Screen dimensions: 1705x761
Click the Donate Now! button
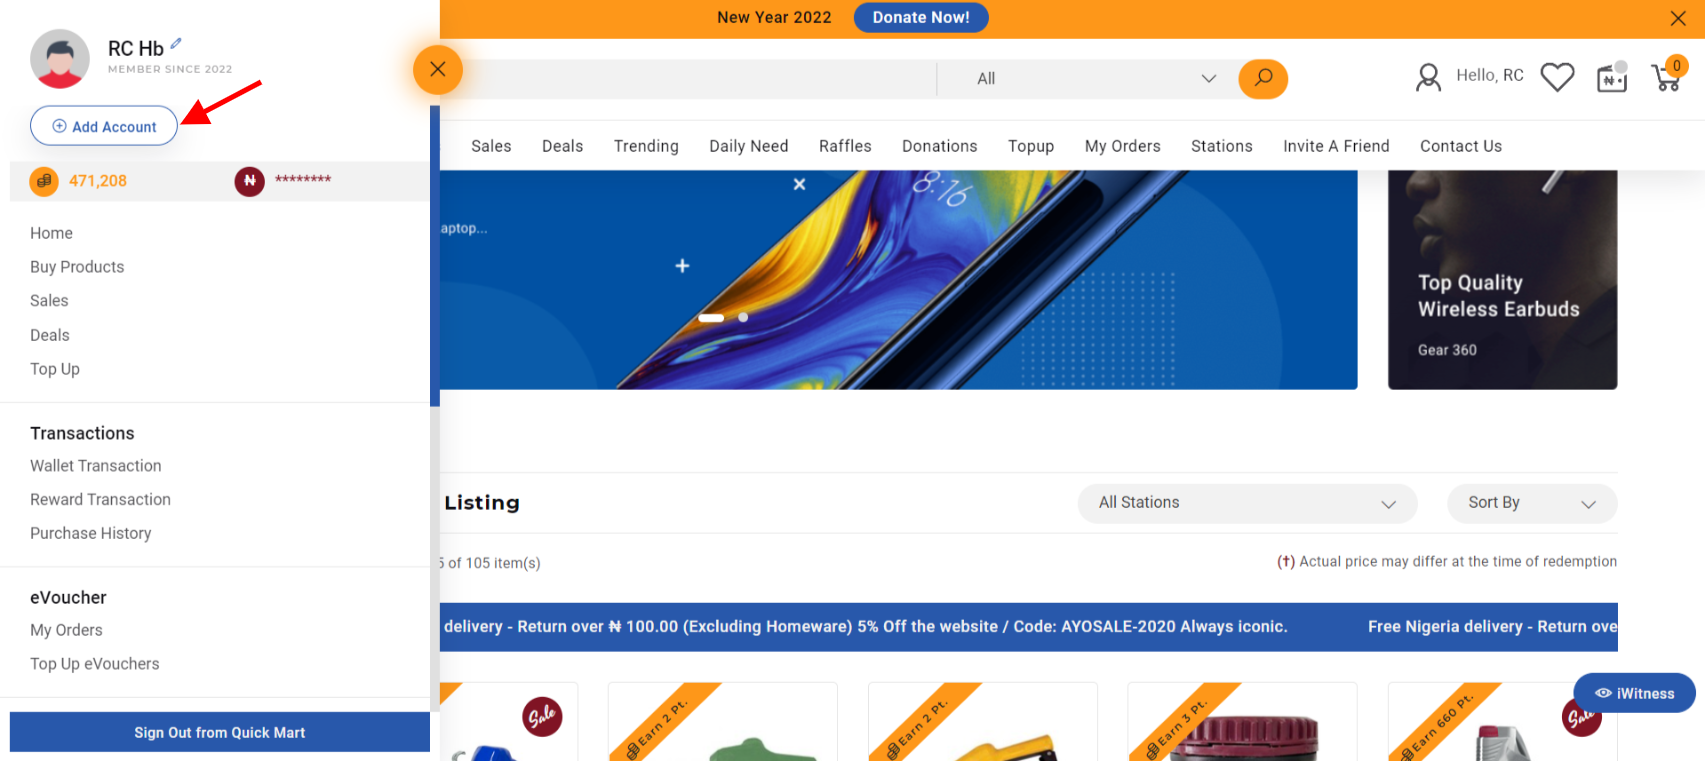(920, 17)
